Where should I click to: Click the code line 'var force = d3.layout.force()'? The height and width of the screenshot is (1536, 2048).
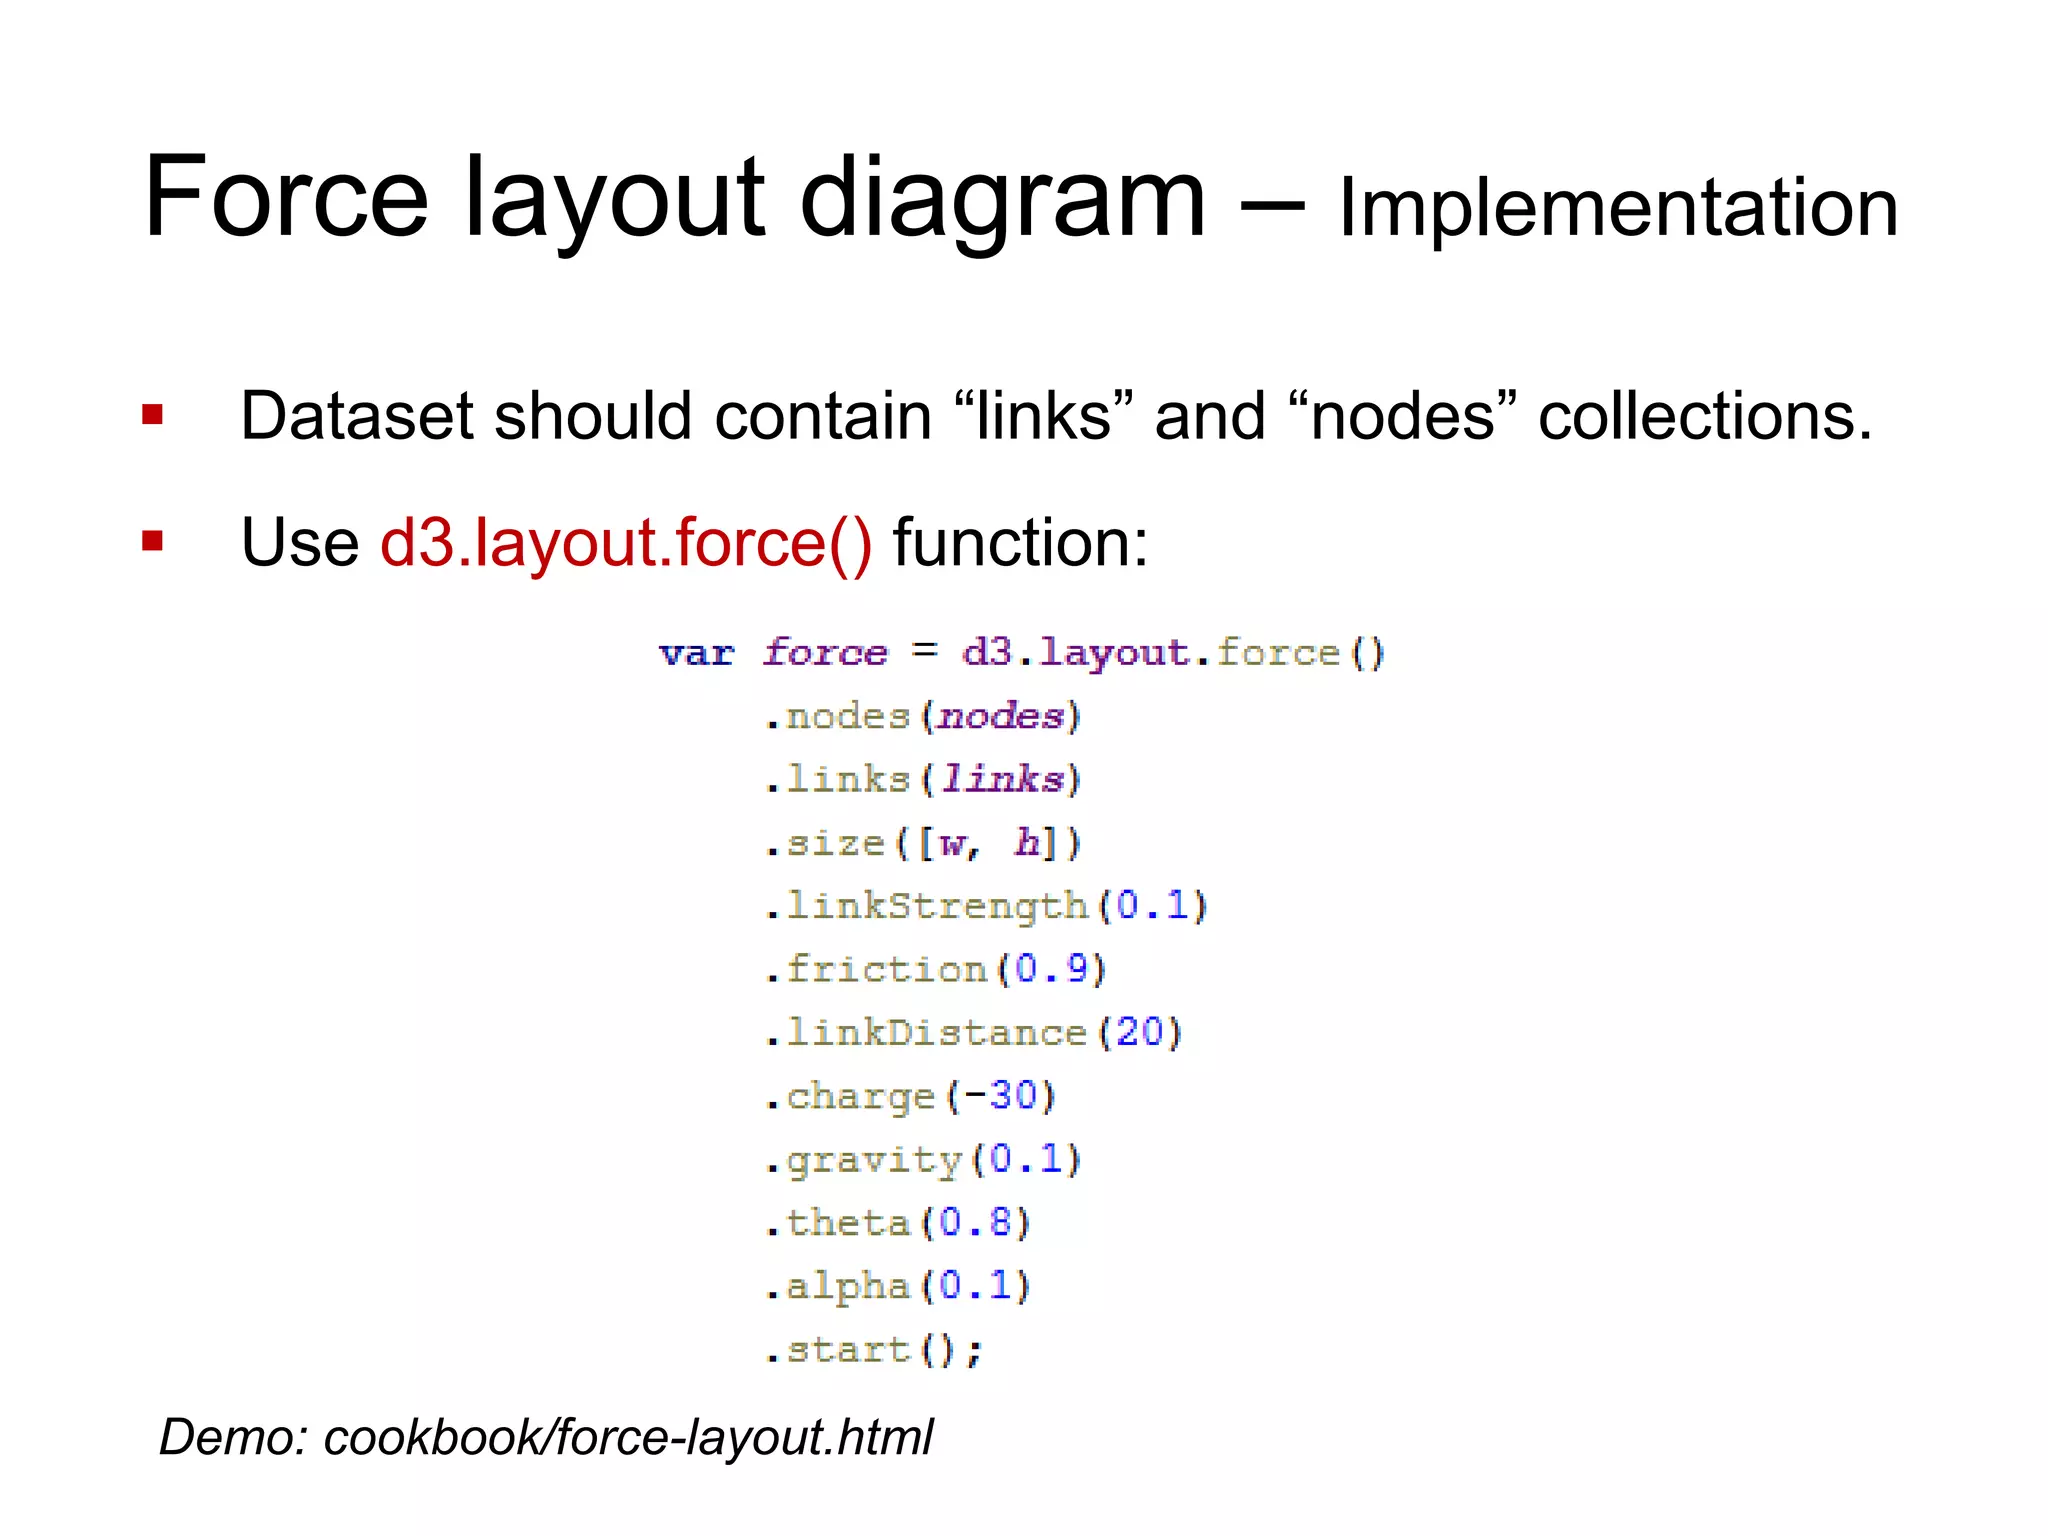[x=1022, y=654]
